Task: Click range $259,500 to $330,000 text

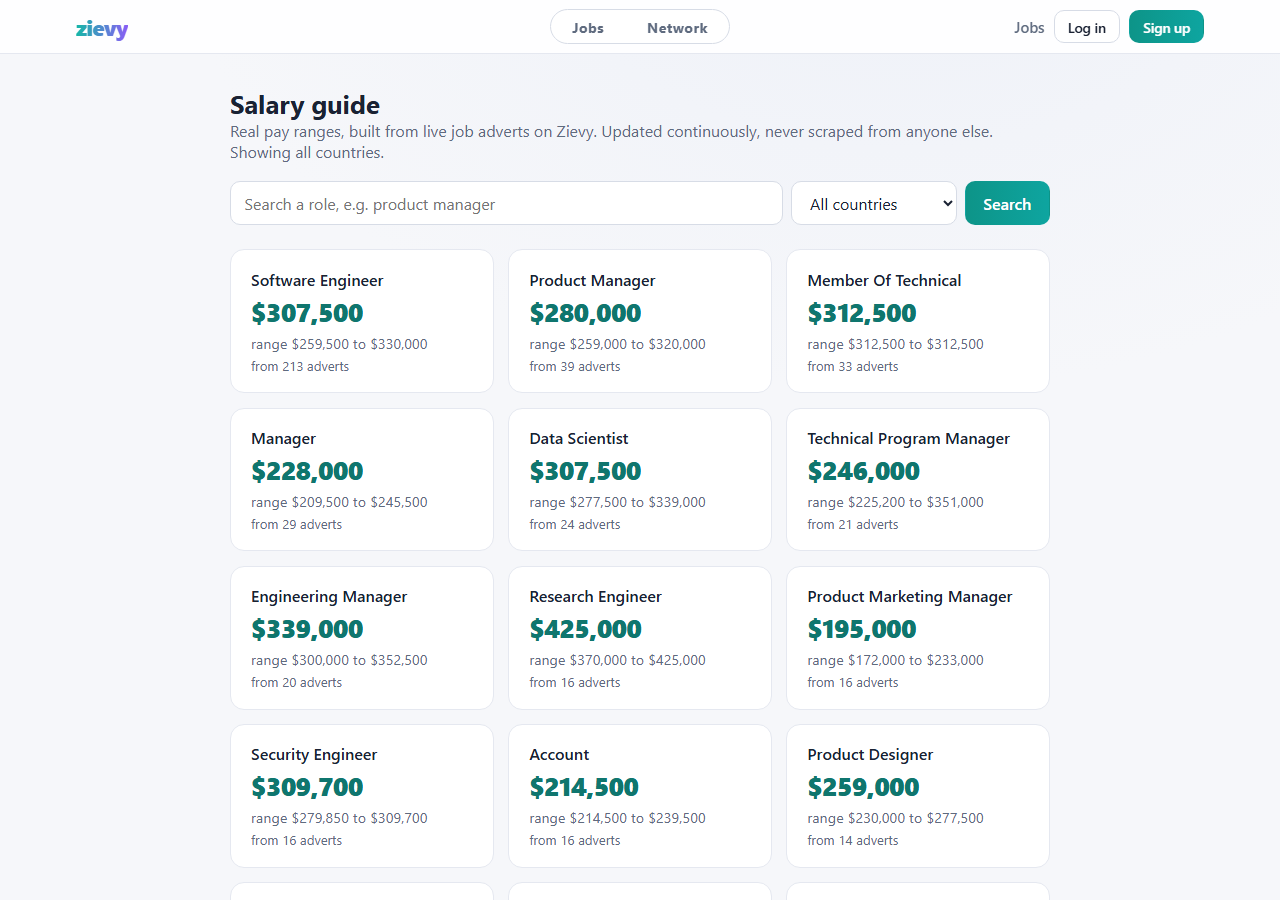Action: [339, 344]
